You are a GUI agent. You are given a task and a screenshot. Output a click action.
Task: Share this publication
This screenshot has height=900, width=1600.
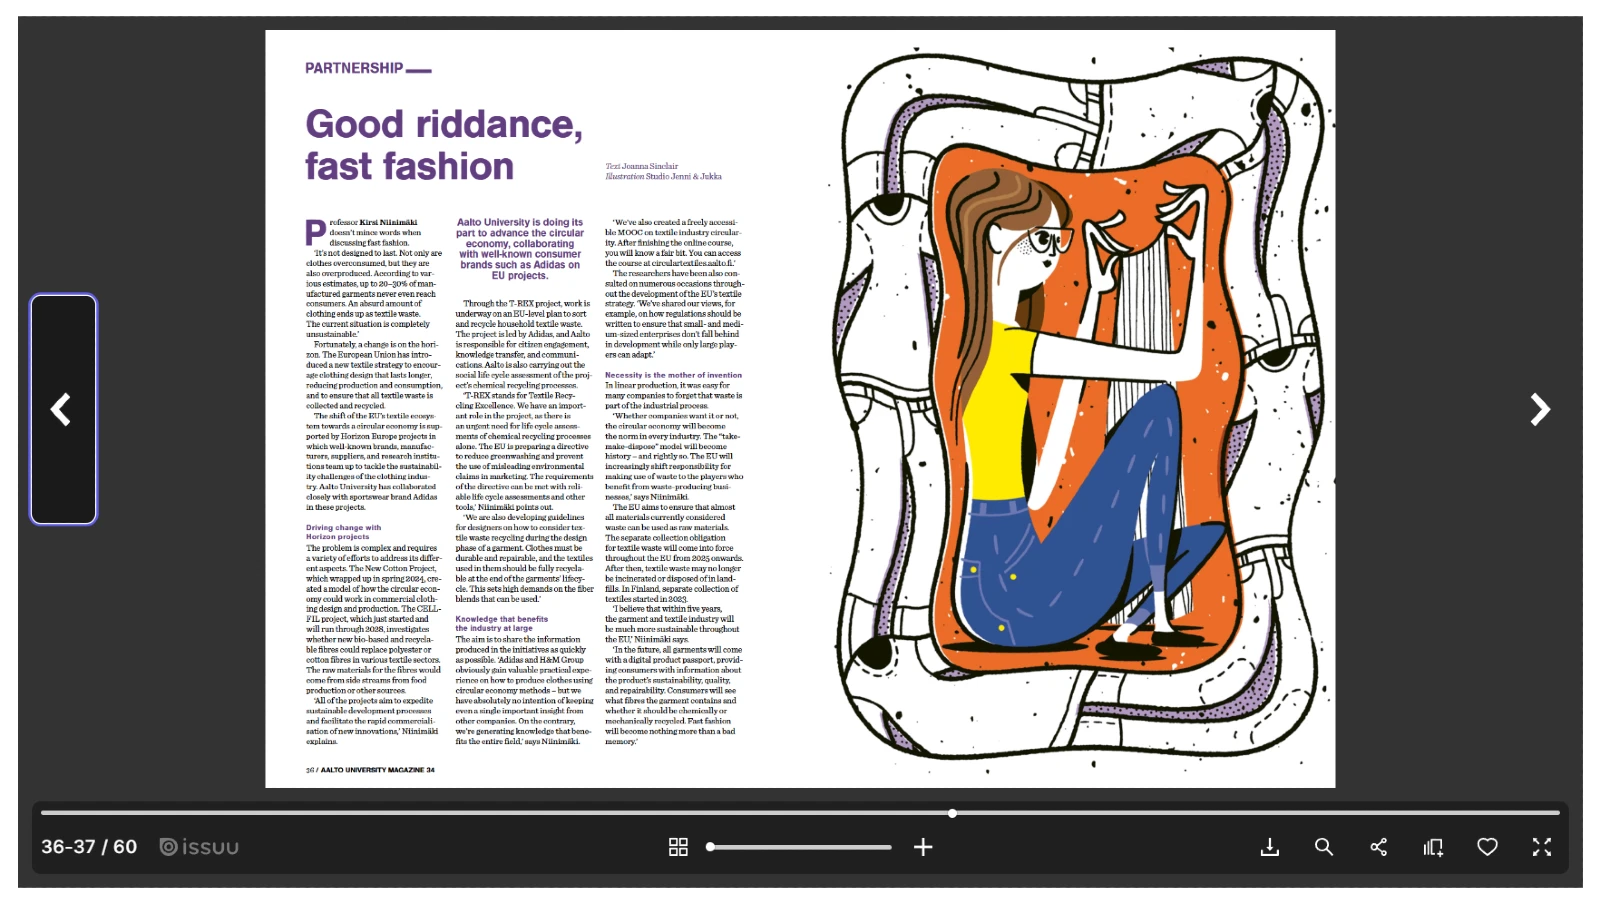click(x=1378, y=847)
